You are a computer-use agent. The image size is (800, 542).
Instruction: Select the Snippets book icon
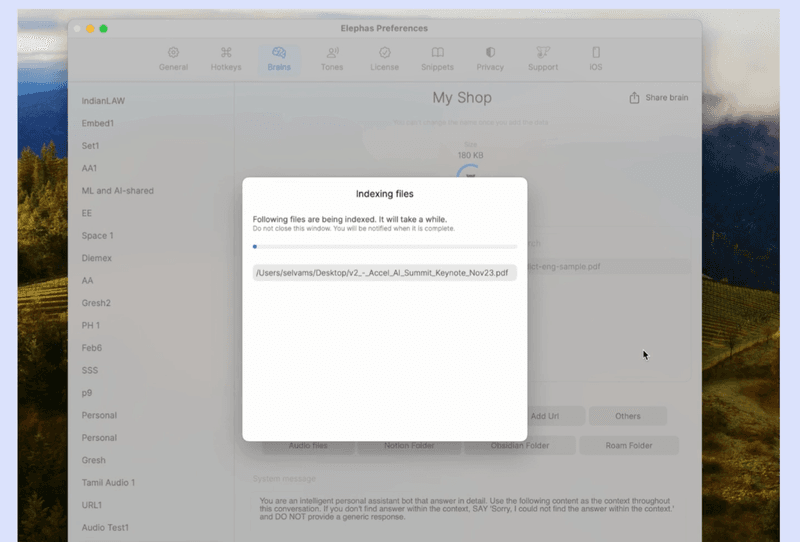(437, 53)
